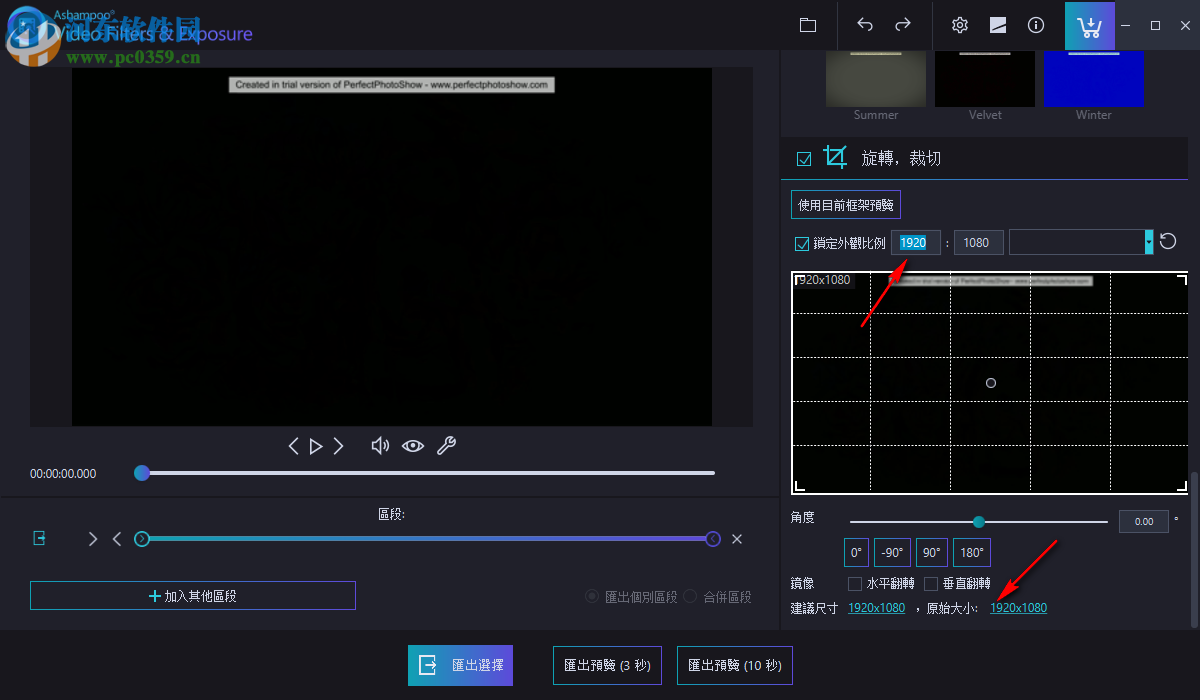Image resolution: width=1200 pixels, height=700 pixels.
Task: Select the Winter filter thumbnail
Action: pos(1093,78)
